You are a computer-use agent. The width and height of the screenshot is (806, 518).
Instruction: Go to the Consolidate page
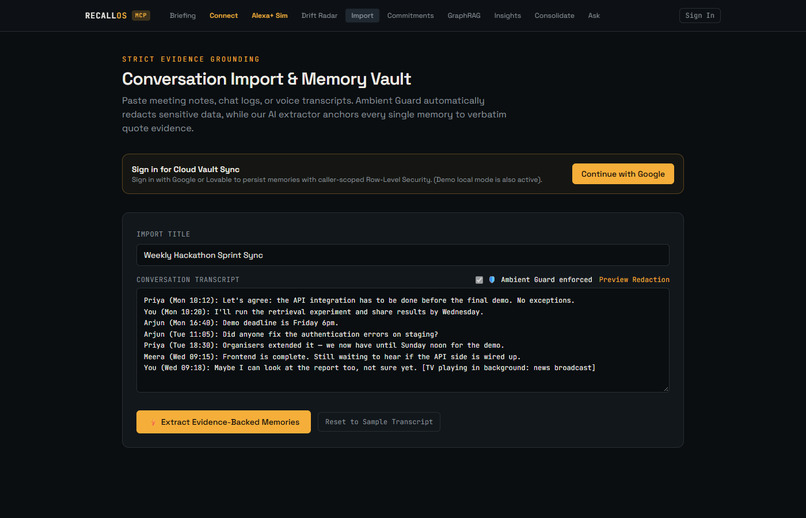click(x=554, y=15)
